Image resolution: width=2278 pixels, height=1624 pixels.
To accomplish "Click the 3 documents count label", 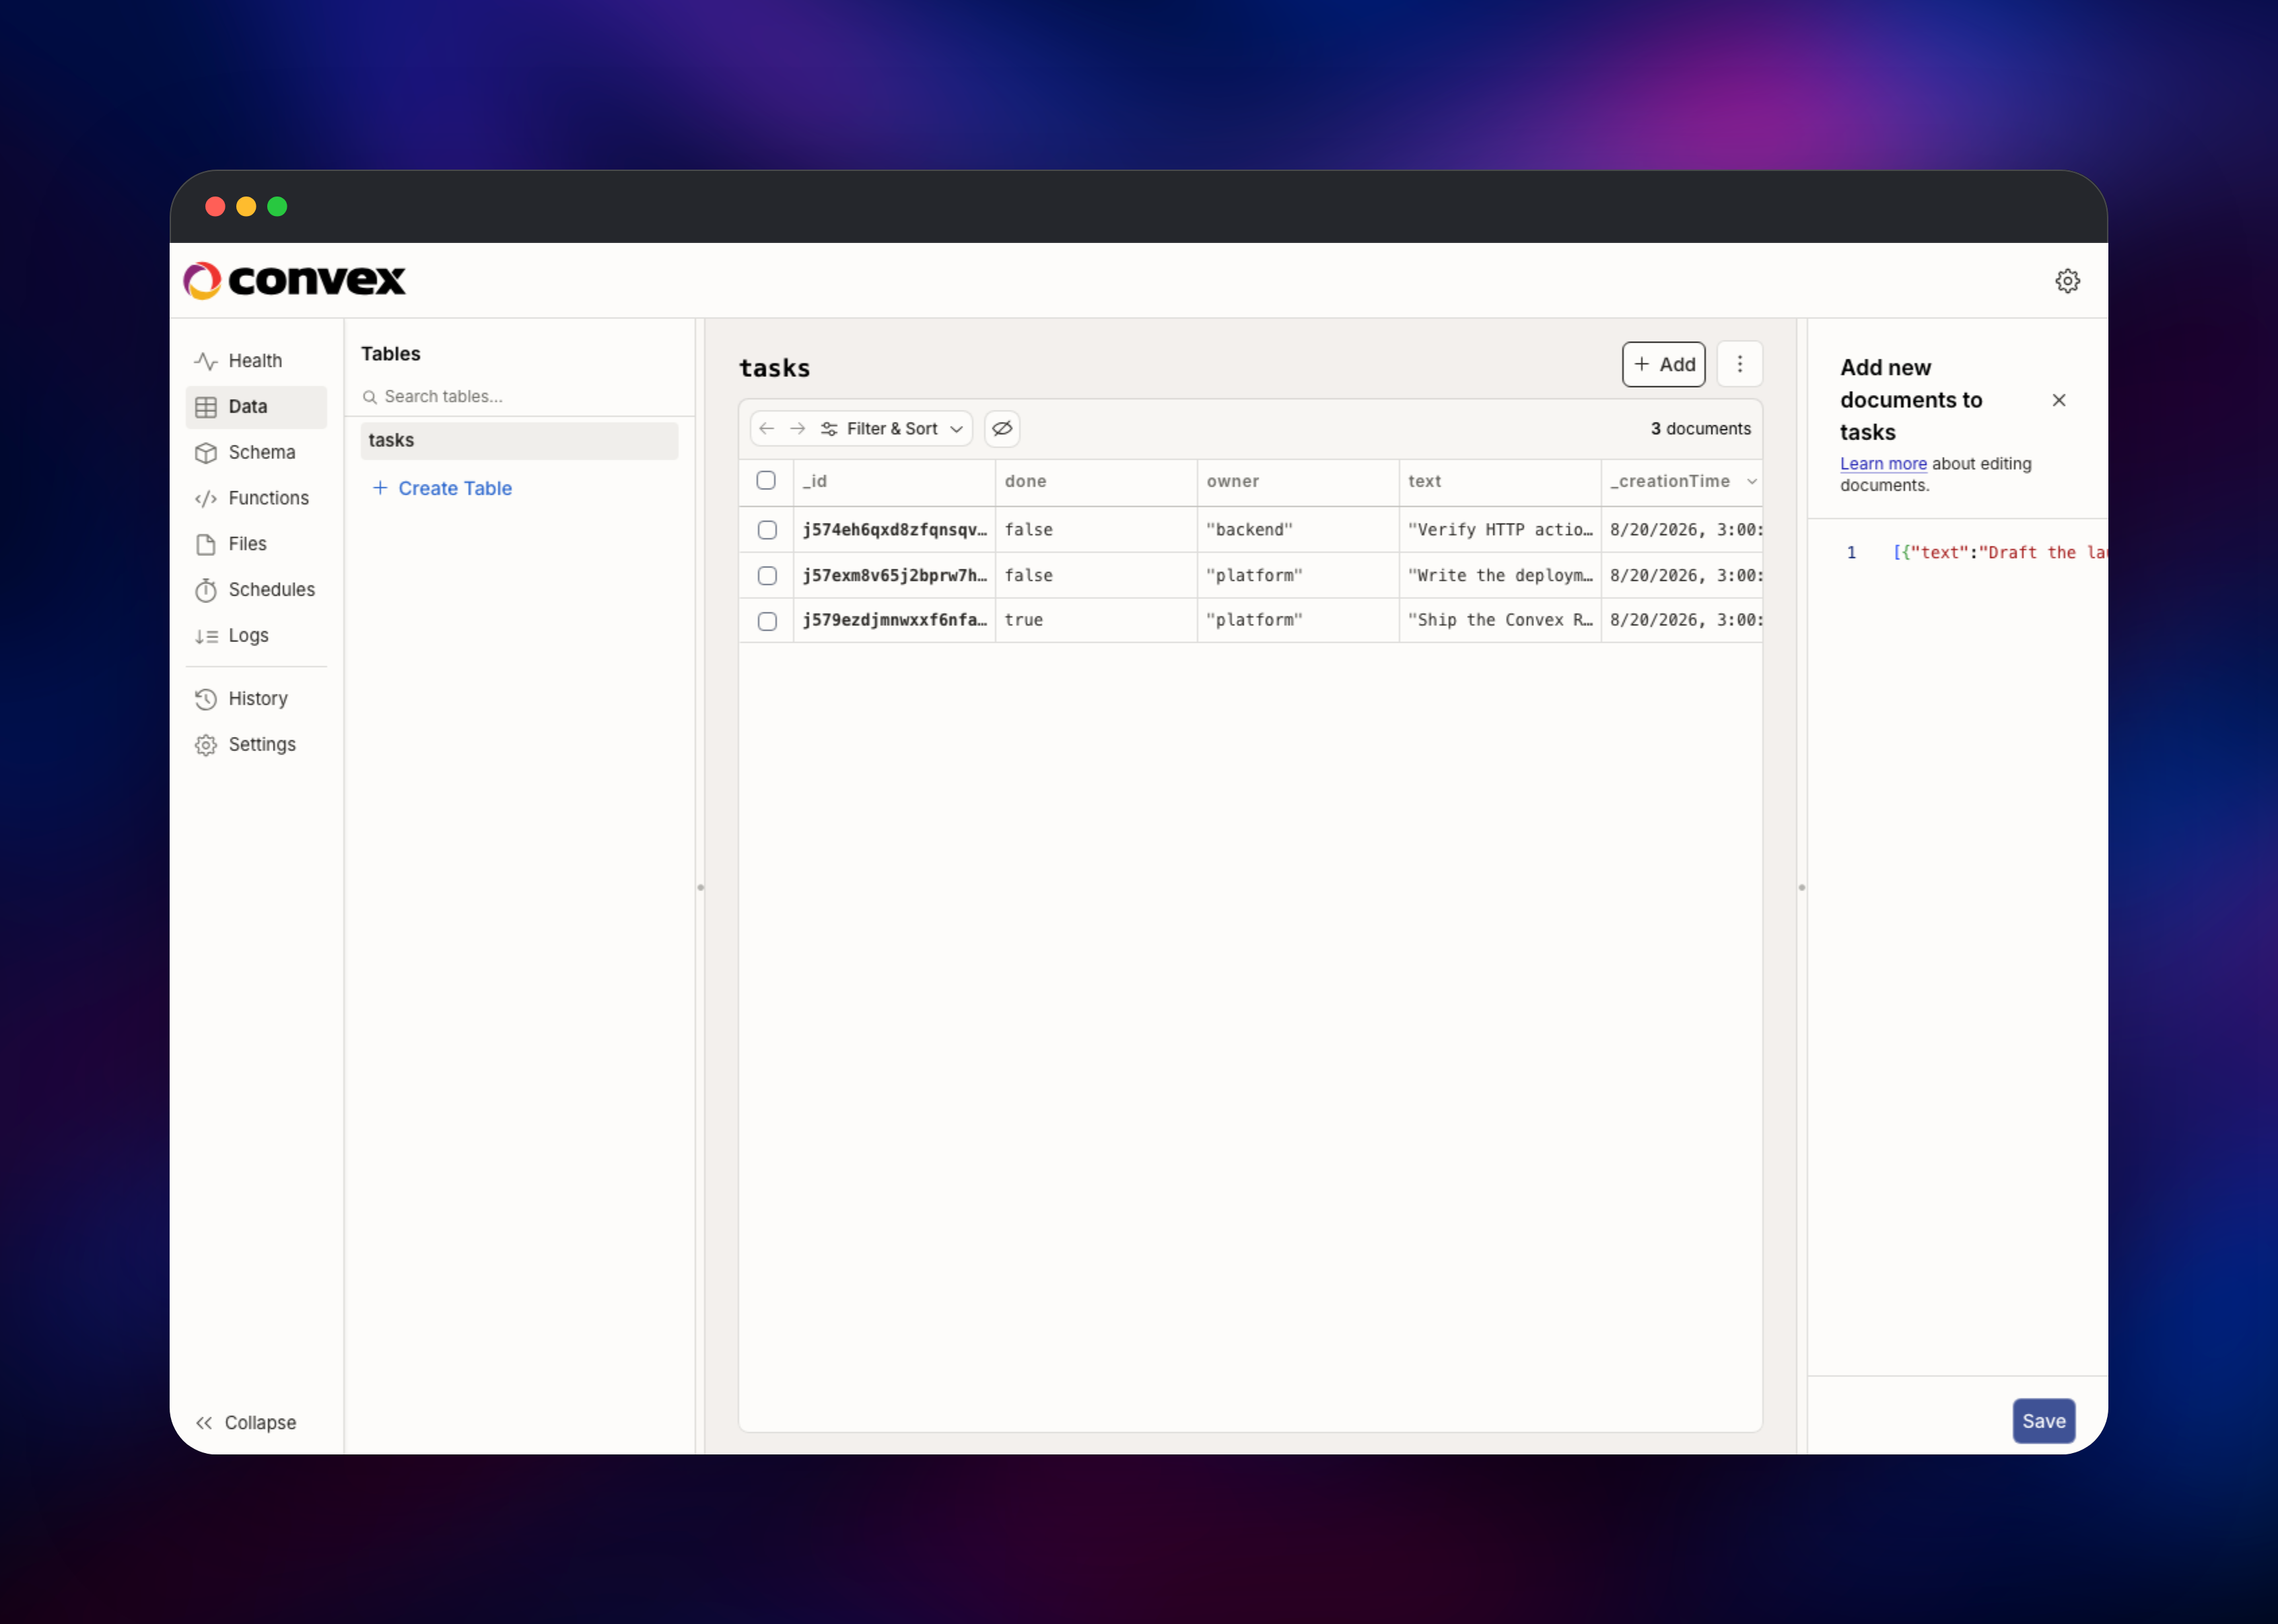I will tap(1700, 429).
